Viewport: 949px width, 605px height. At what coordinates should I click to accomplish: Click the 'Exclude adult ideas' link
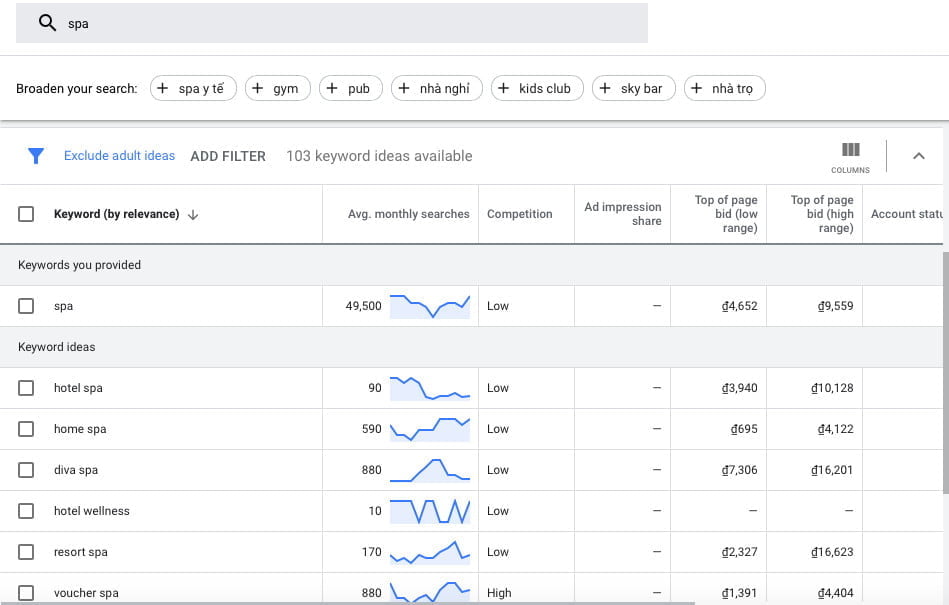(x=119, y=156)
